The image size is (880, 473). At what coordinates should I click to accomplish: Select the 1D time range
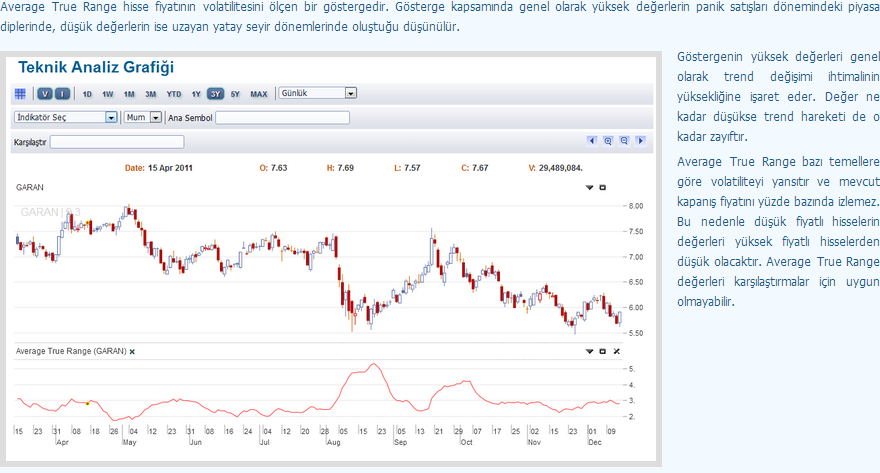click(x=87, y=94)
